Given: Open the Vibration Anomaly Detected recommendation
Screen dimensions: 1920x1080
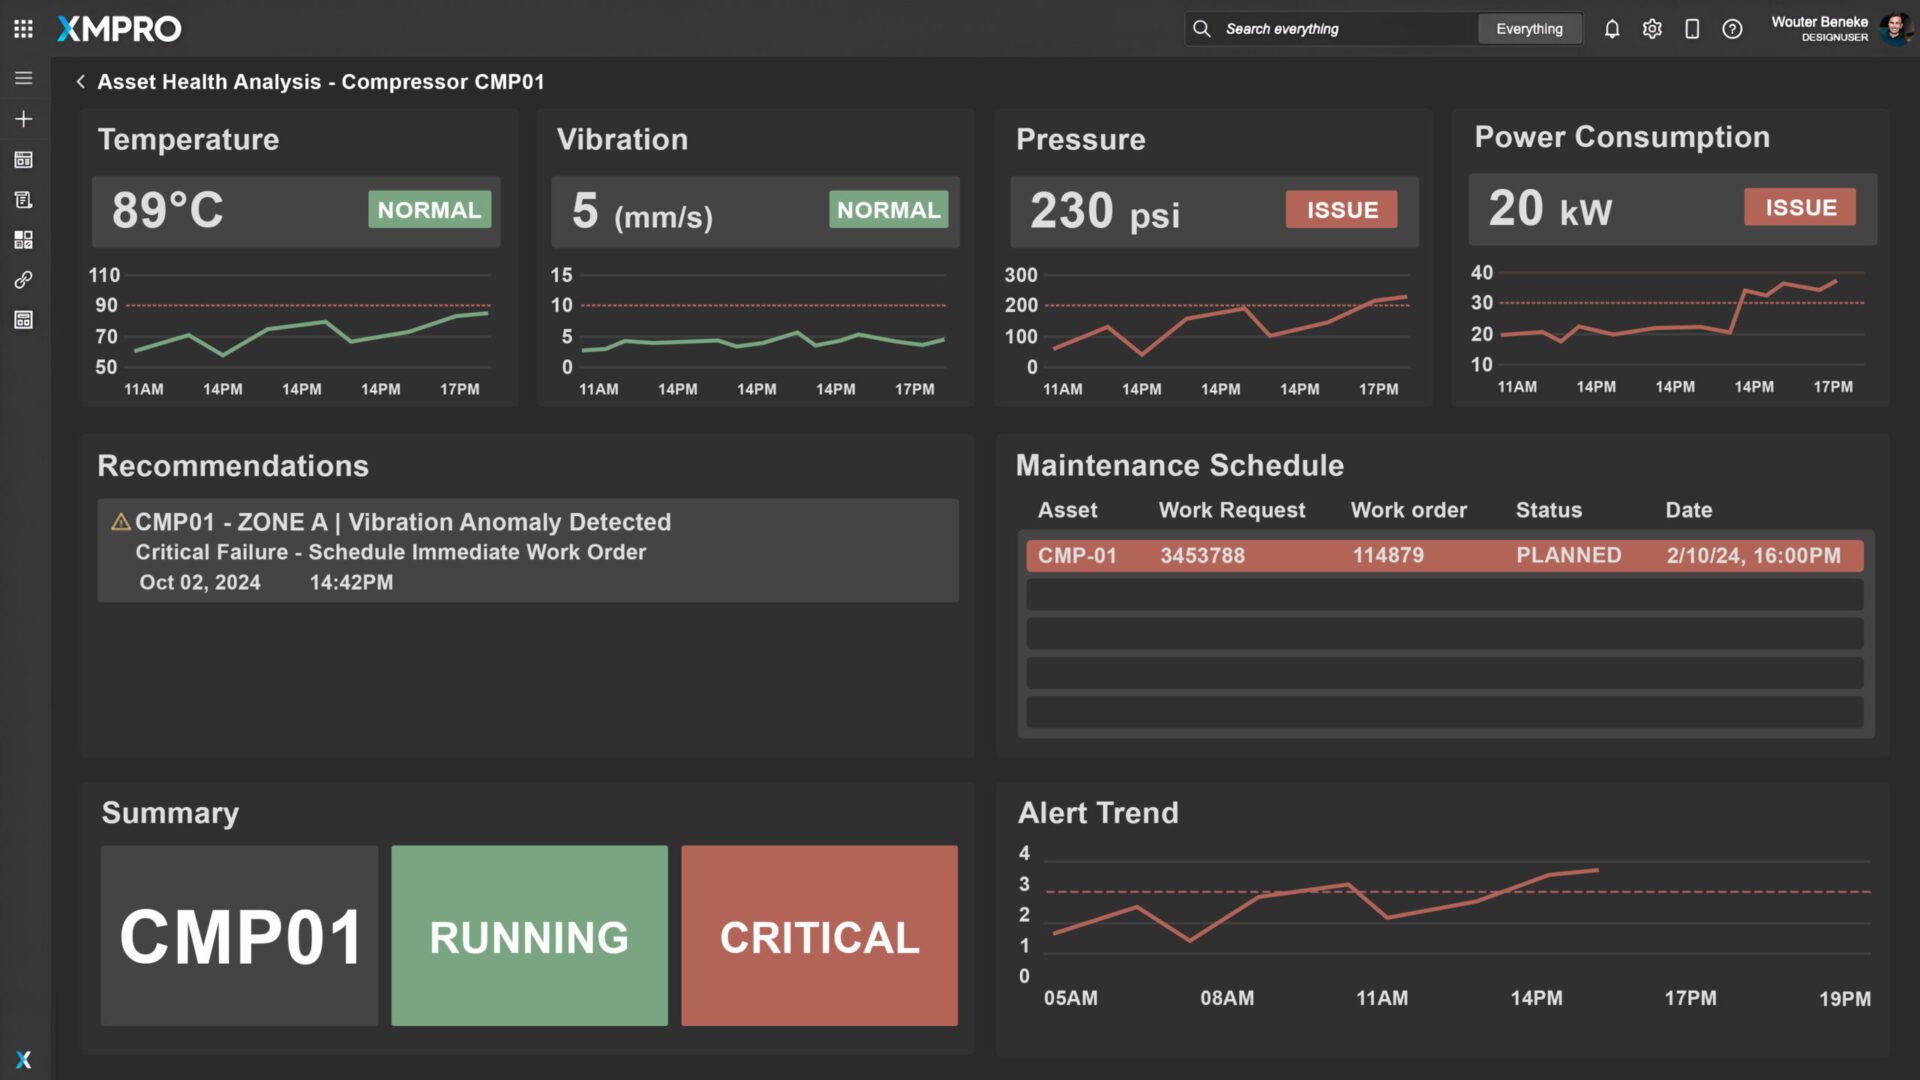Looking at the screenshot, I should point(527,550).
